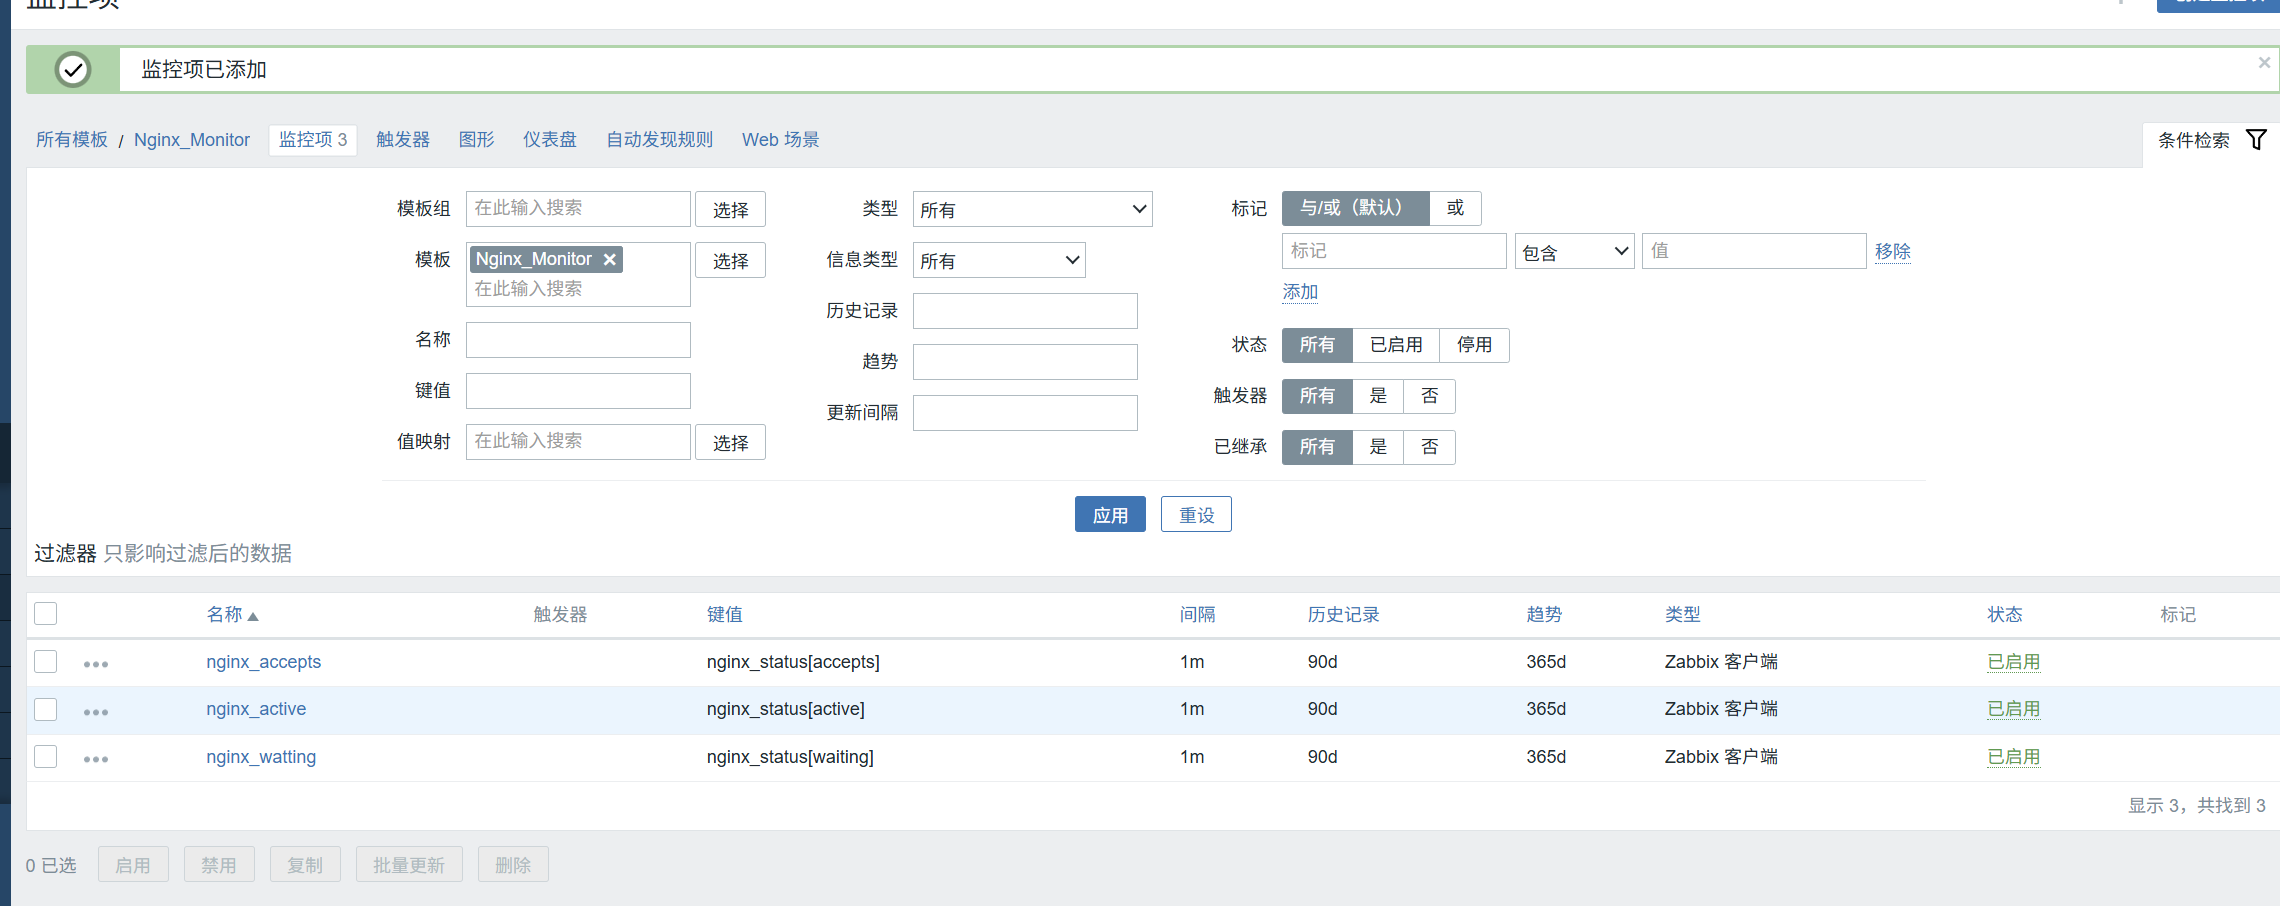
Task: Dismiss the item-added success message
Action: click(2264, 62)
